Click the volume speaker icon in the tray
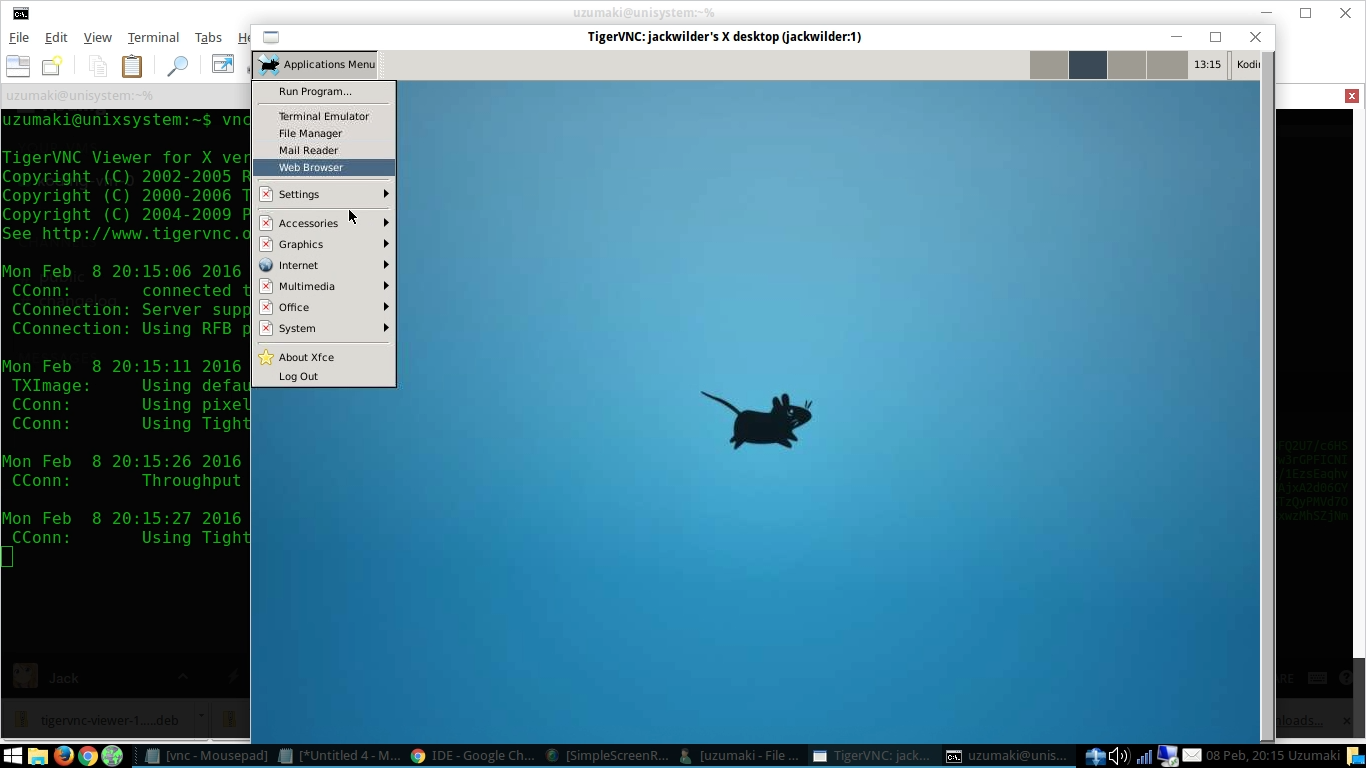This screenshot has width=1366, height=768. point(1116,756)
